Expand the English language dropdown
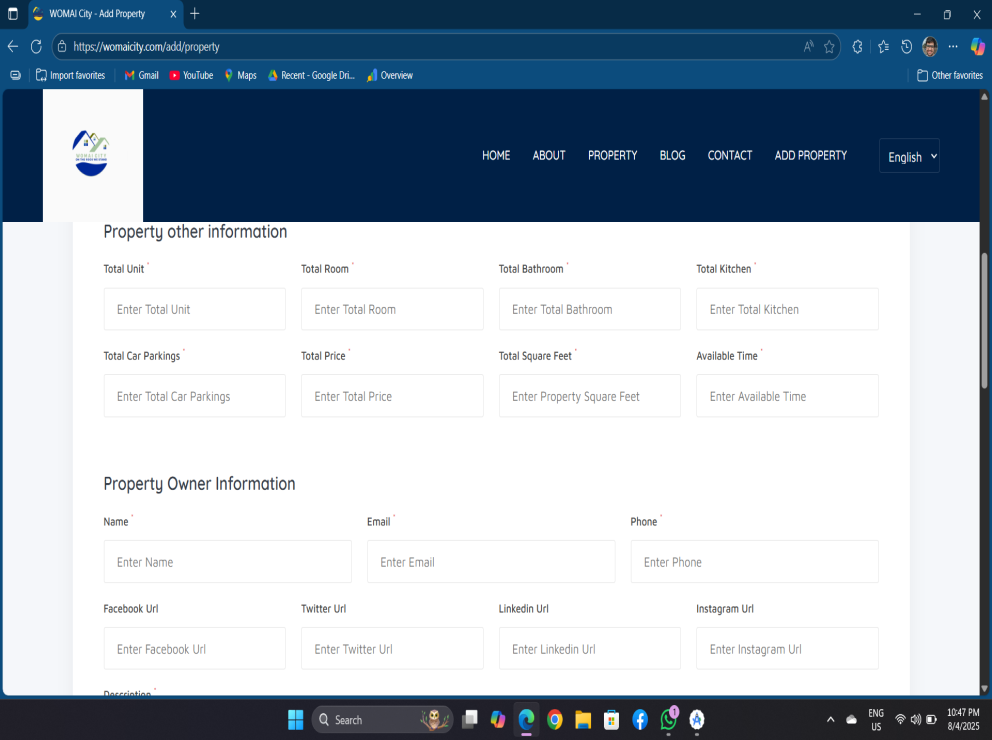The width and height of the screenshot is (992, 740). pos(909,156)
